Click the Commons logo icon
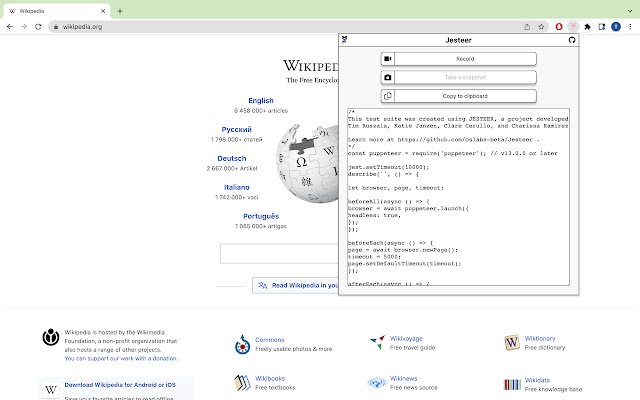This screenshot has width=640, height=400. click(x=242, y=344)
